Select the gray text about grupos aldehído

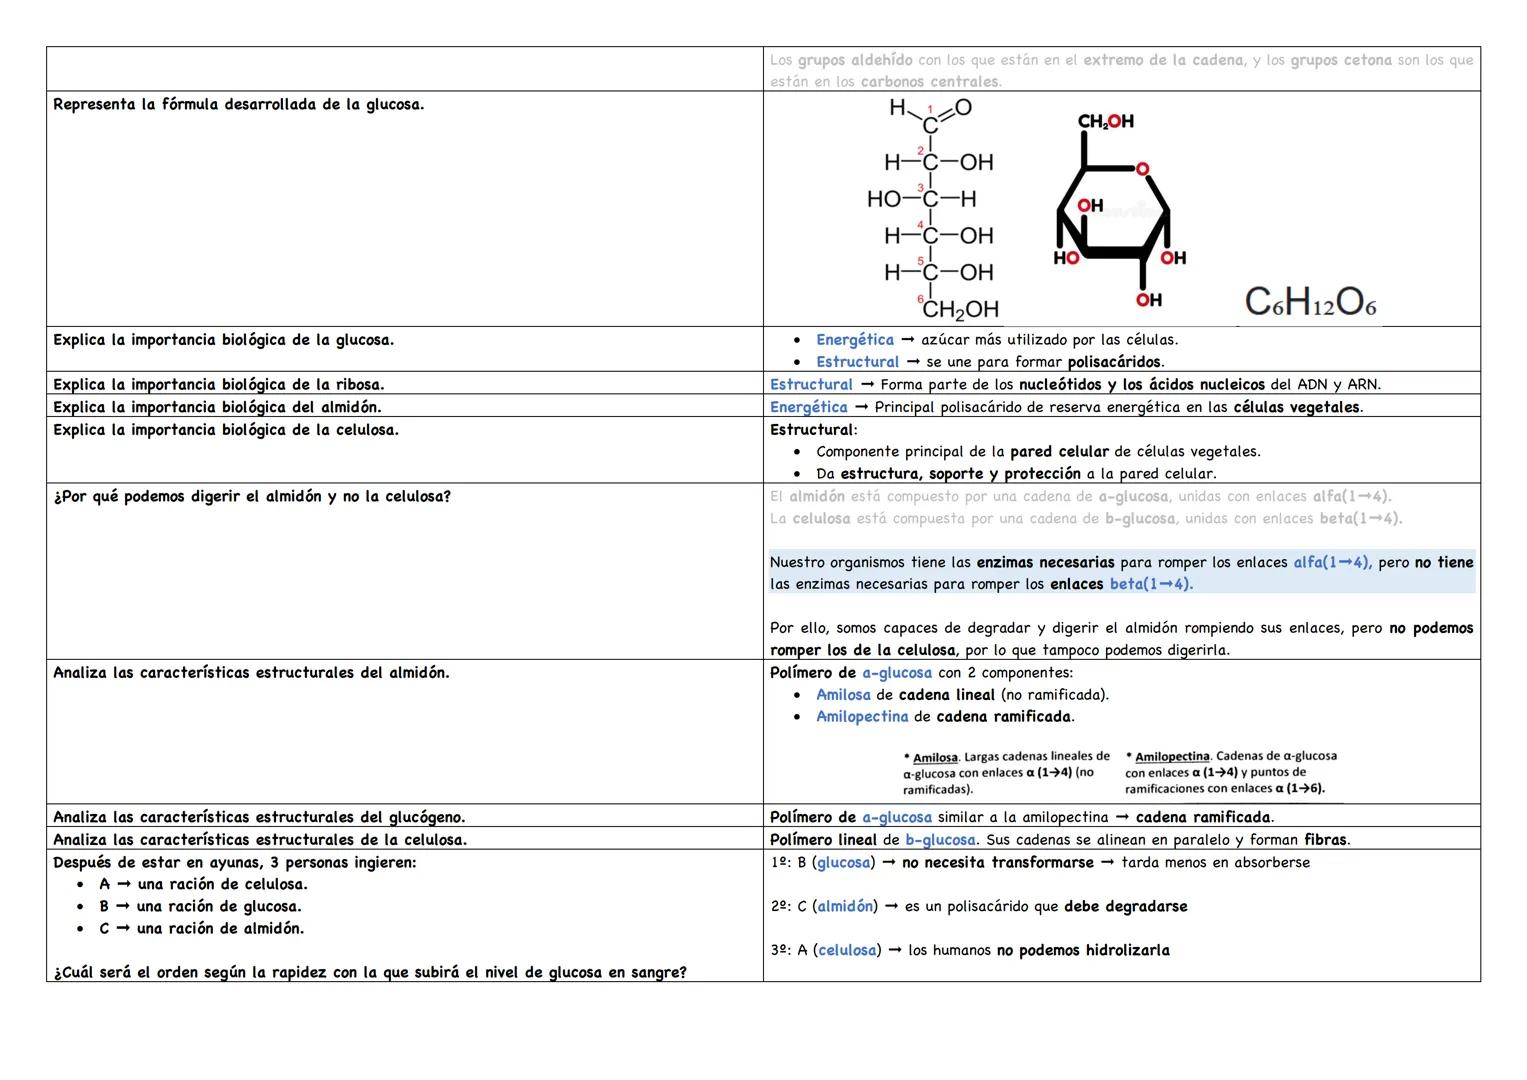pyautogui.click(x=1120, y=70)
